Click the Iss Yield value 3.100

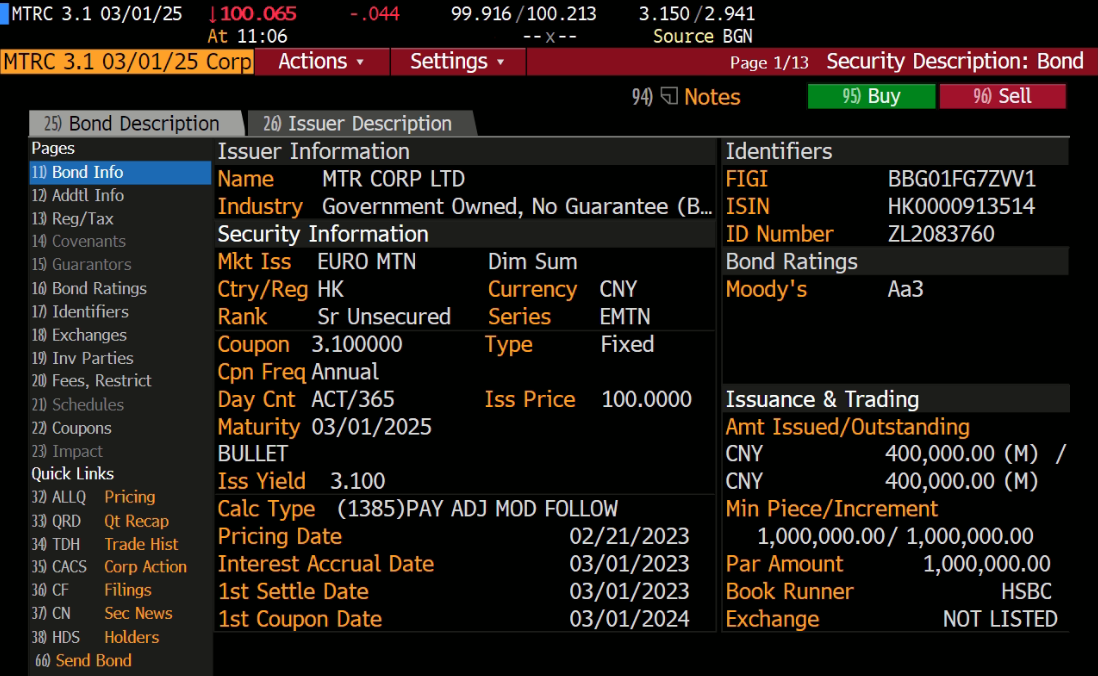click(357, 482)
